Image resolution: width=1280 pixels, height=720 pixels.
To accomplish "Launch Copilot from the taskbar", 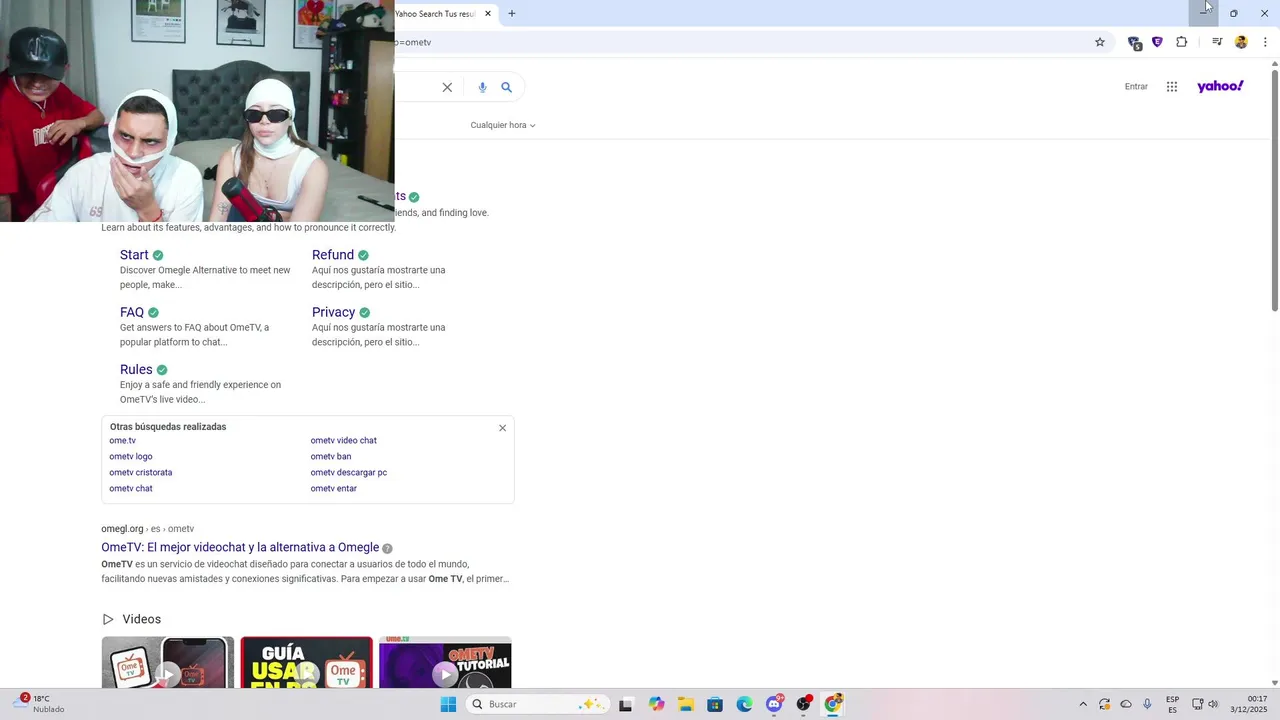I will [x=656, y=704].
